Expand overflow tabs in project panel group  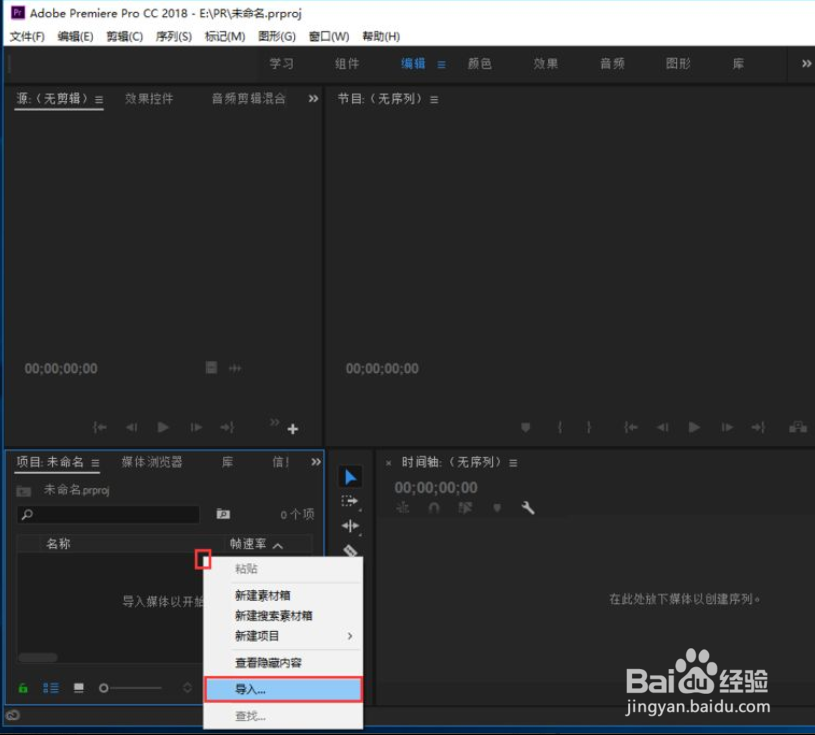[316, 462]
